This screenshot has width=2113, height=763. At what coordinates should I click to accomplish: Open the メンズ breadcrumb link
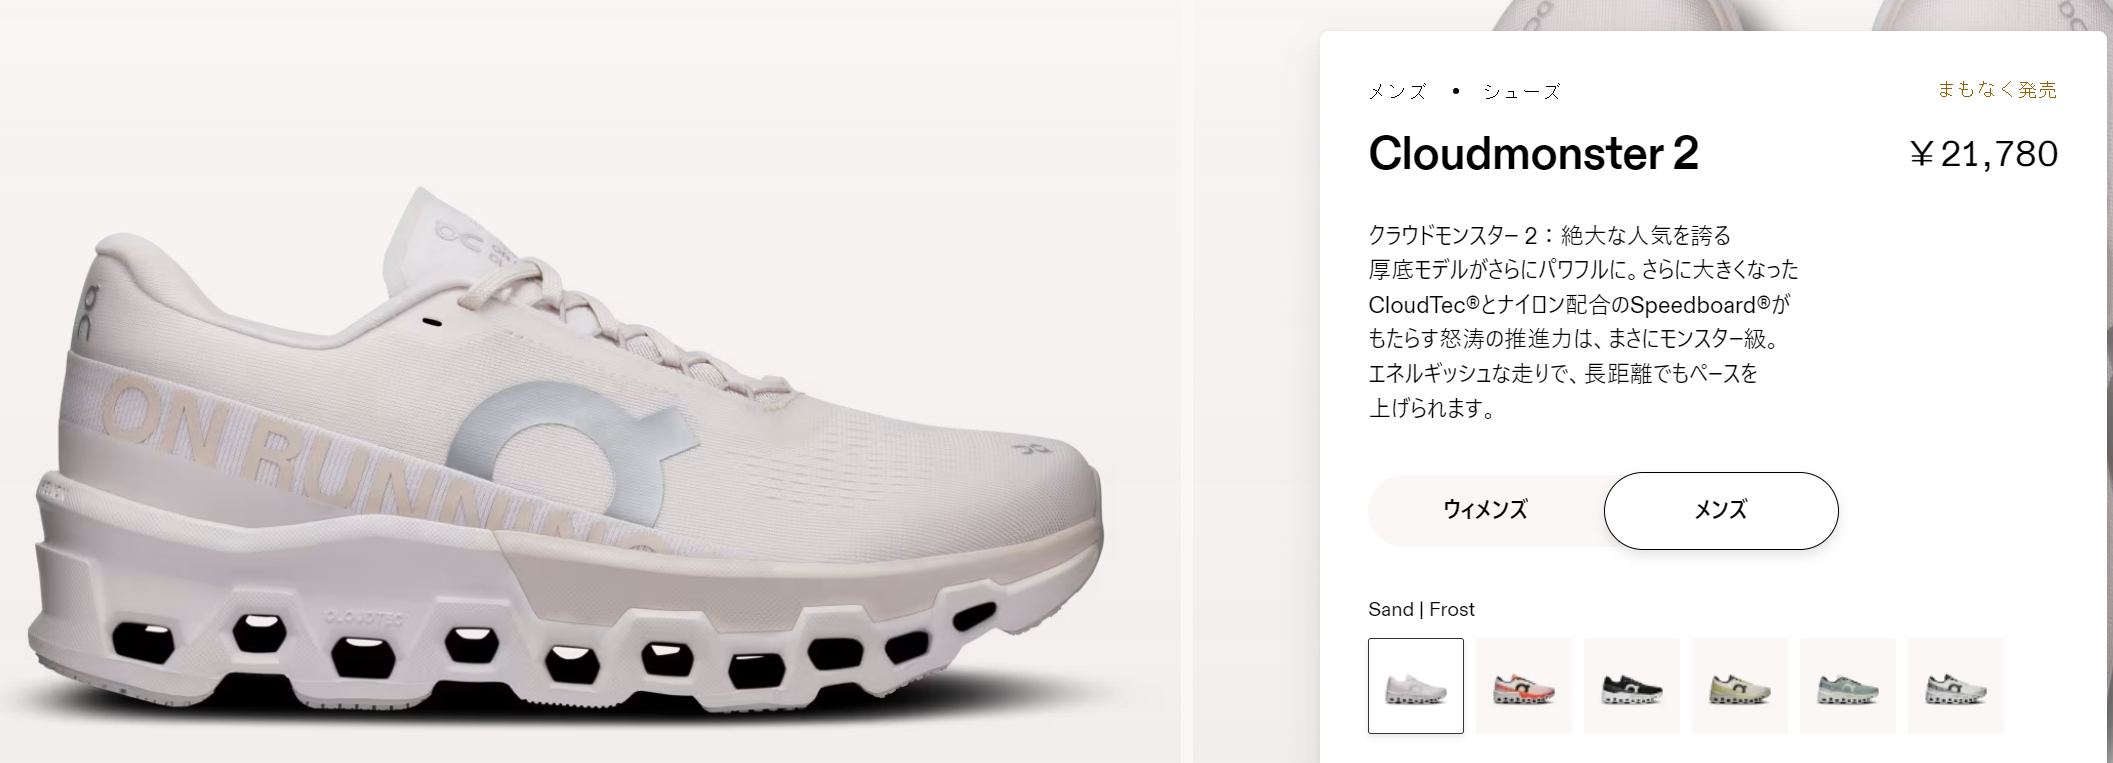tap(1397, 92)
